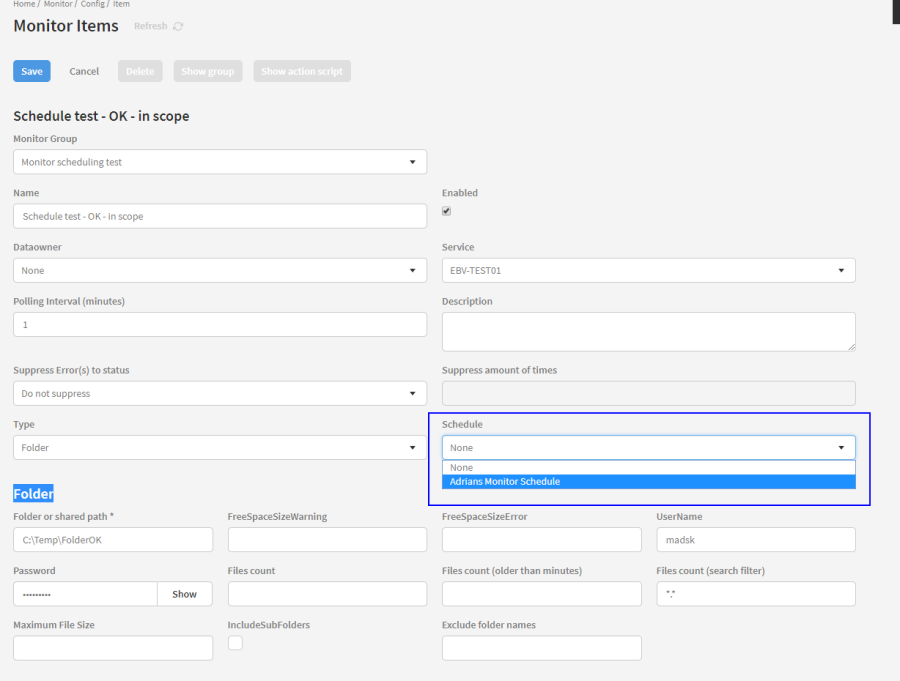Click the Show group button
Screen dimensions: 900x681
pos(208,71)
